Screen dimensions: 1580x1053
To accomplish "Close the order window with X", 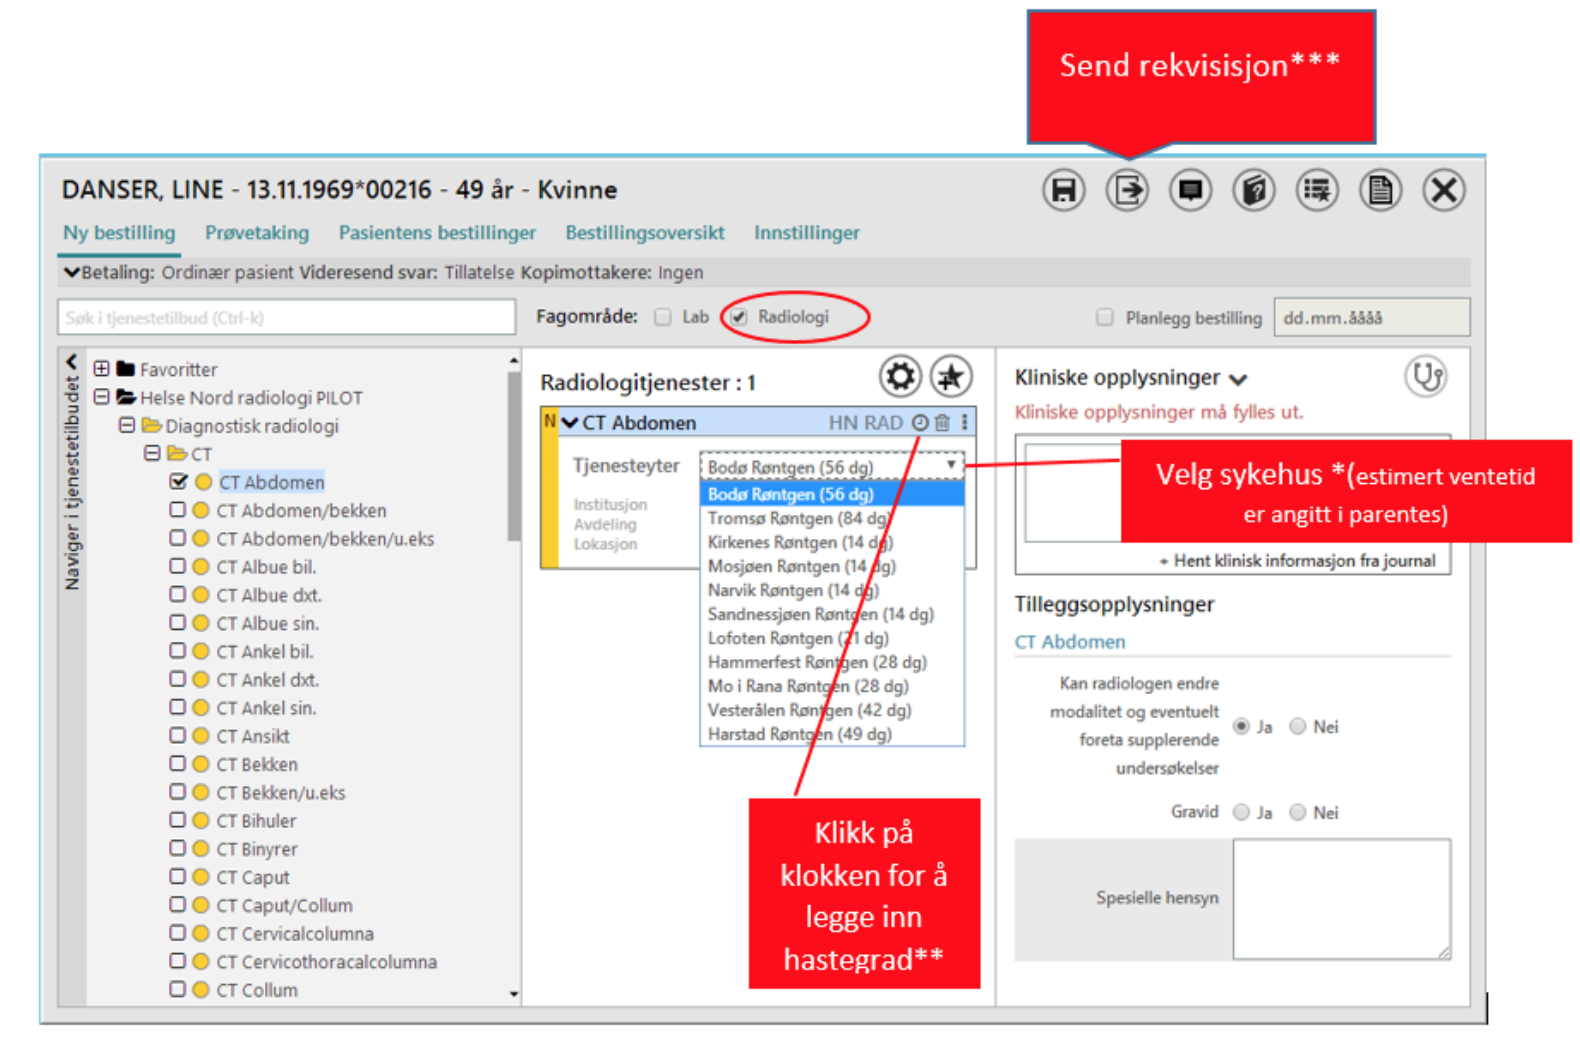I will click(1444, 190).
